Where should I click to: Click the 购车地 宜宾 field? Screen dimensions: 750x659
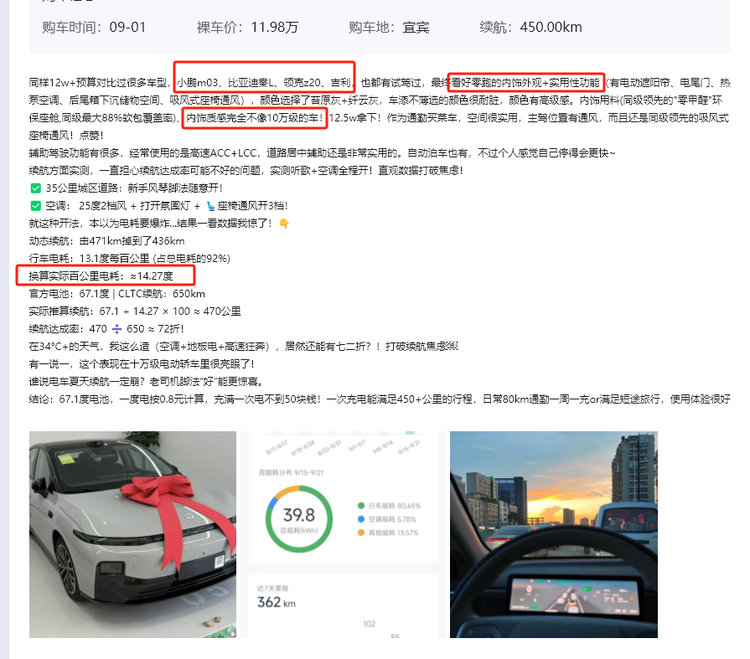tap(389, 27)
